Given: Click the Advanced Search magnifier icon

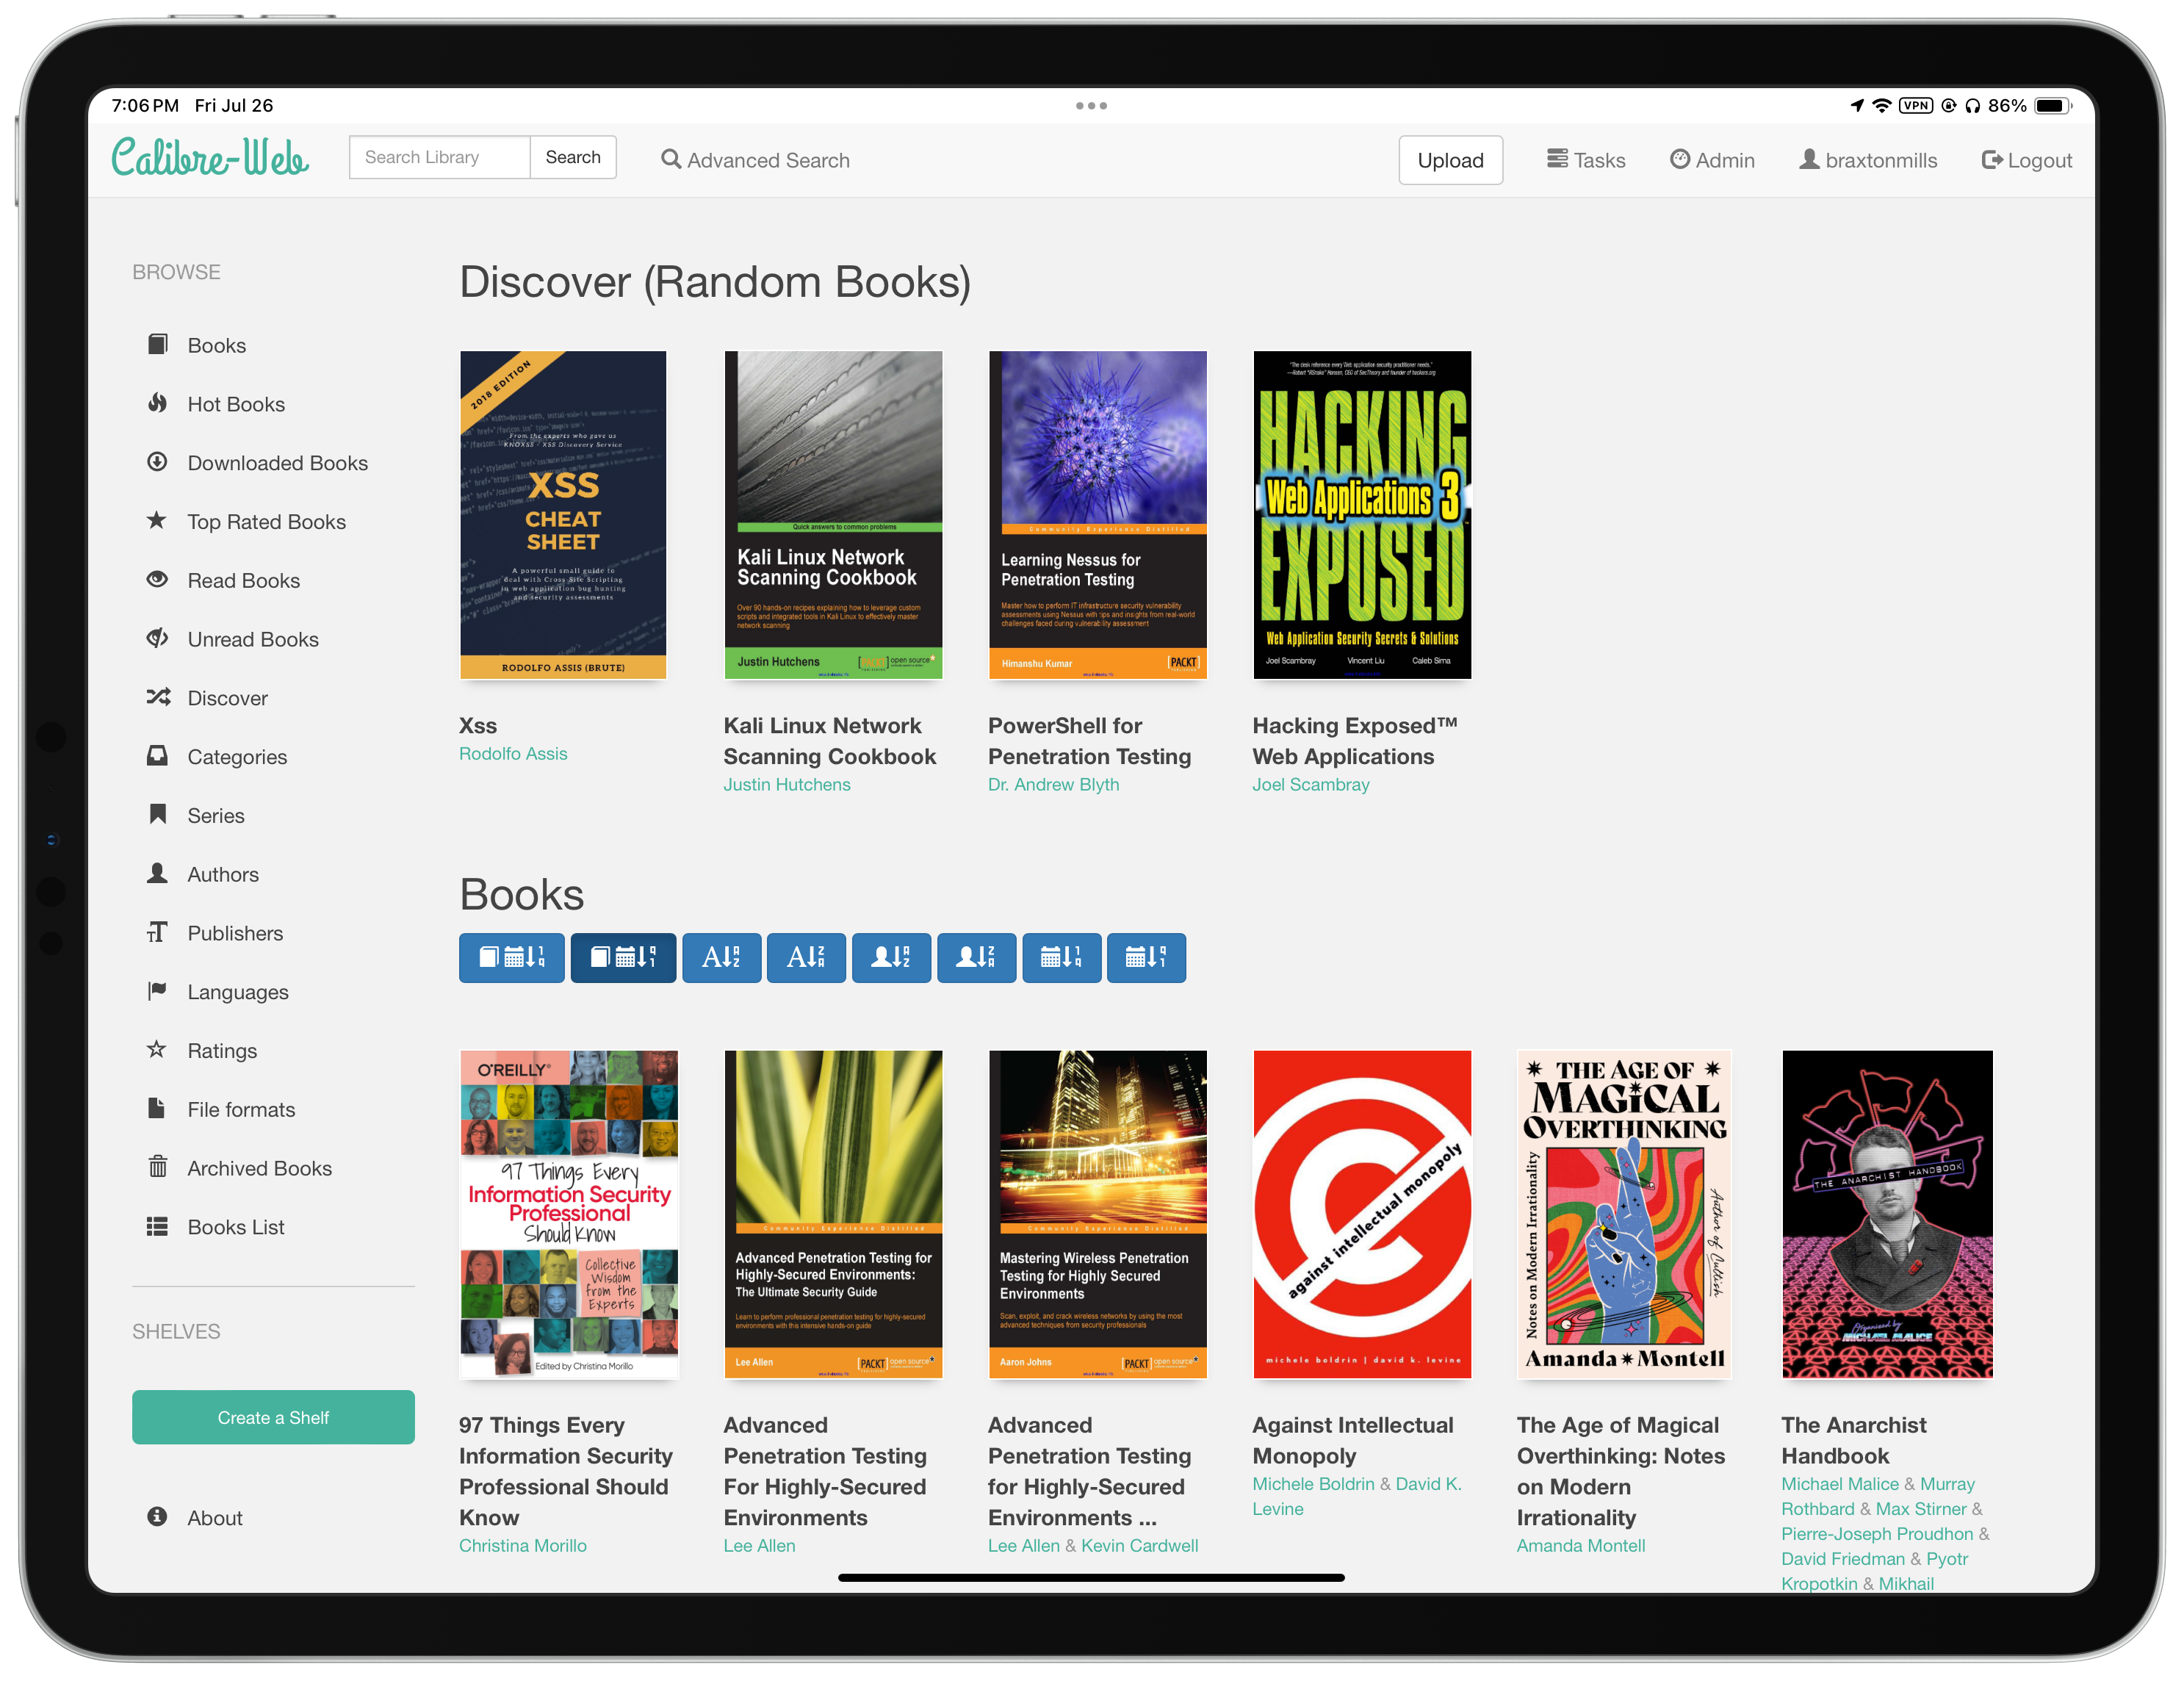Looking at the screenshot, I should point(671,159).
